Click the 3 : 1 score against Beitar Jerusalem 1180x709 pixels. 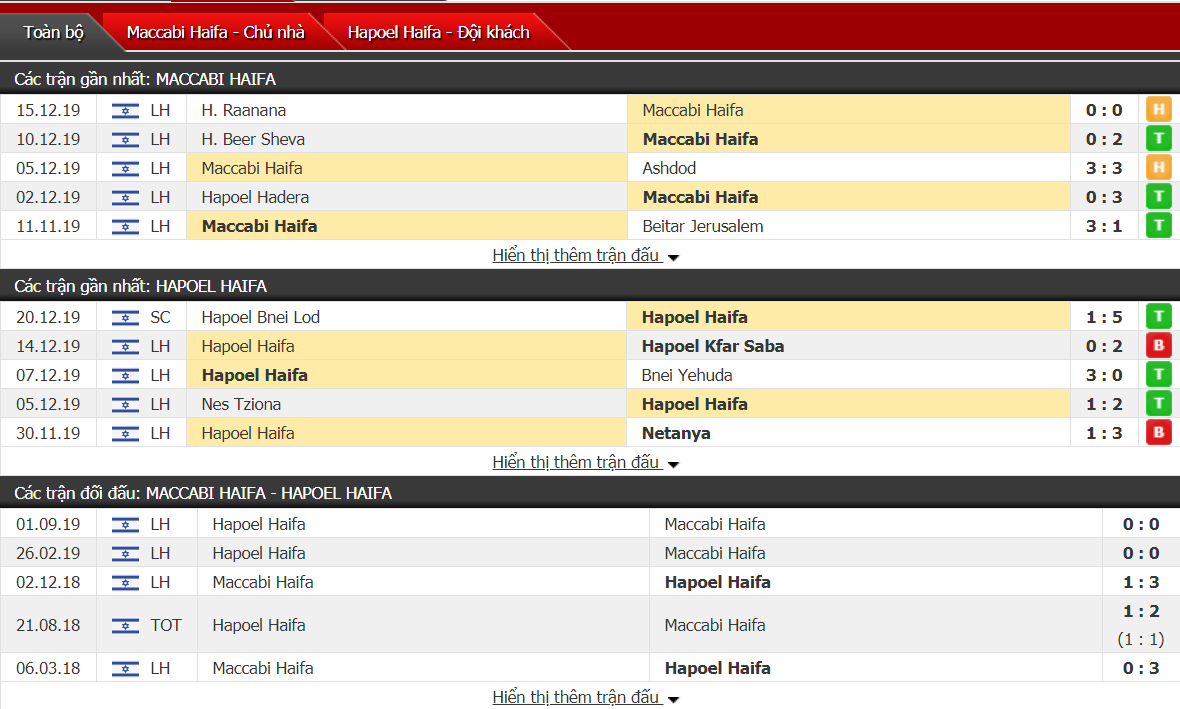pyautogui.click(x=1104, y=227)
